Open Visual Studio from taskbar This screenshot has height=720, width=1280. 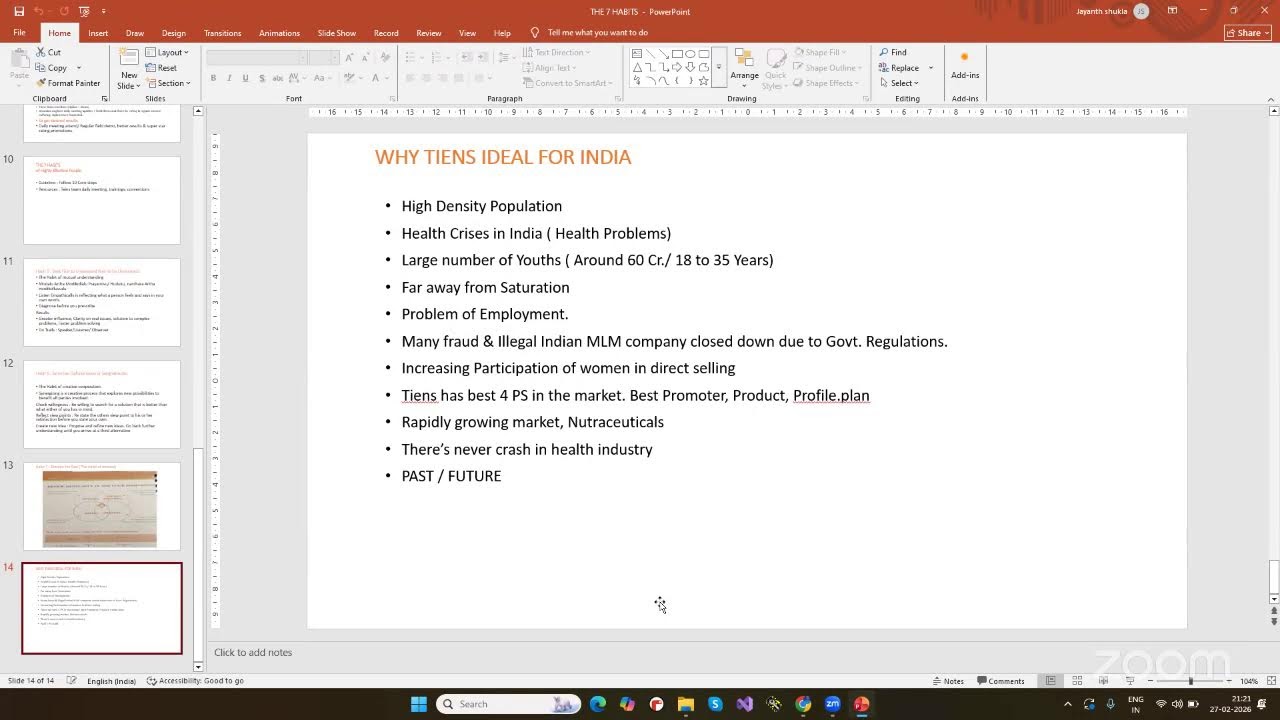(x=745, y=704)
